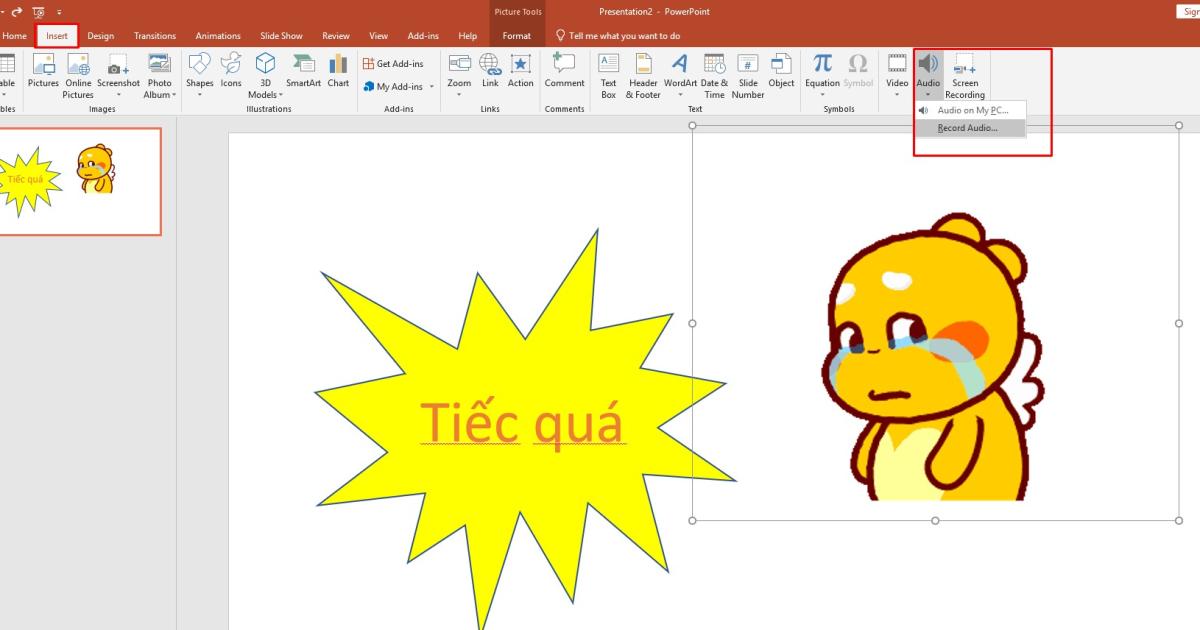Select the Insert tab
This screenshot has height=630, width=1200.
pyautogui.click(x=57, y=36)
